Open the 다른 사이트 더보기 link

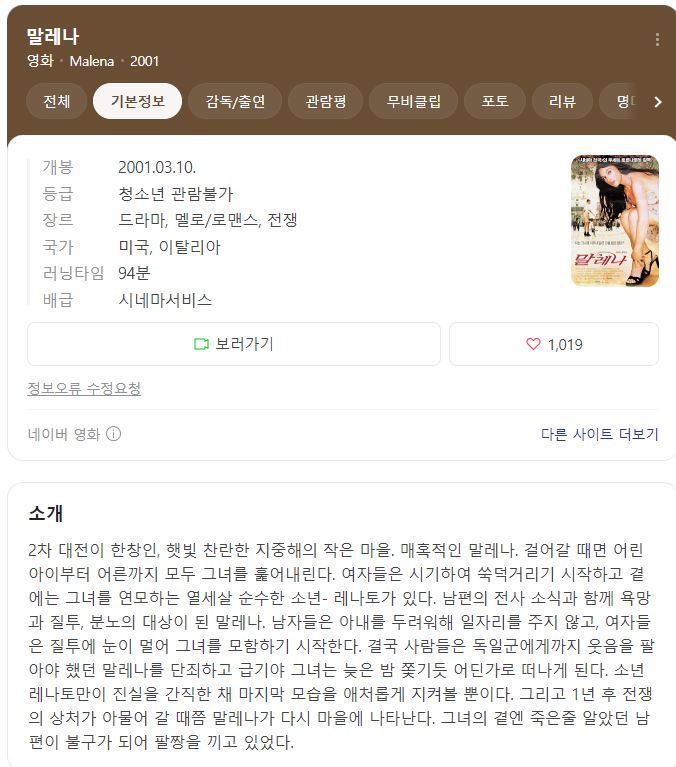[600, 434]
